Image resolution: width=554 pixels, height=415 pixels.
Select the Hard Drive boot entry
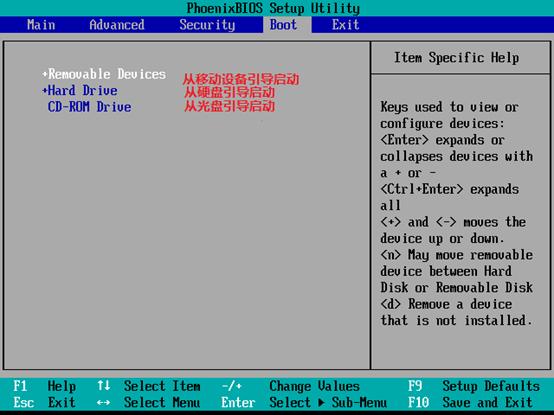83,91
